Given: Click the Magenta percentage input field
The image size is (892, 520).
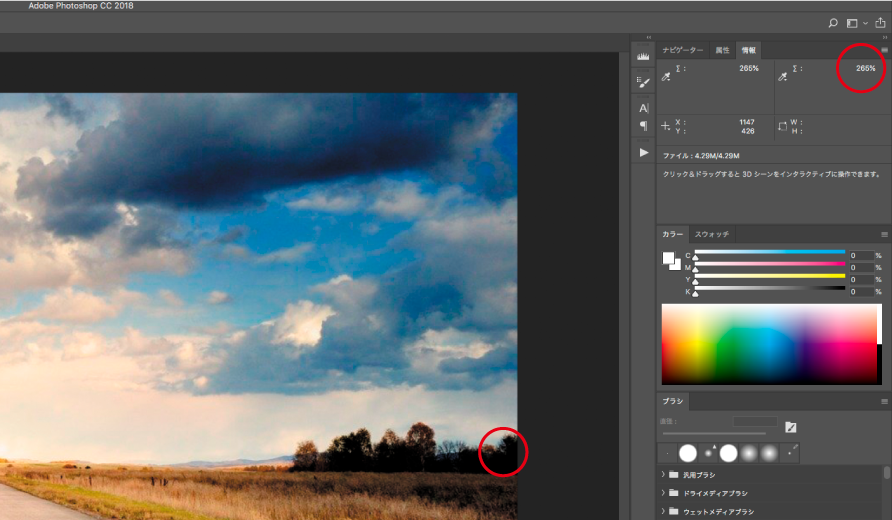Looking at the screenshot, I should point(860,268).
